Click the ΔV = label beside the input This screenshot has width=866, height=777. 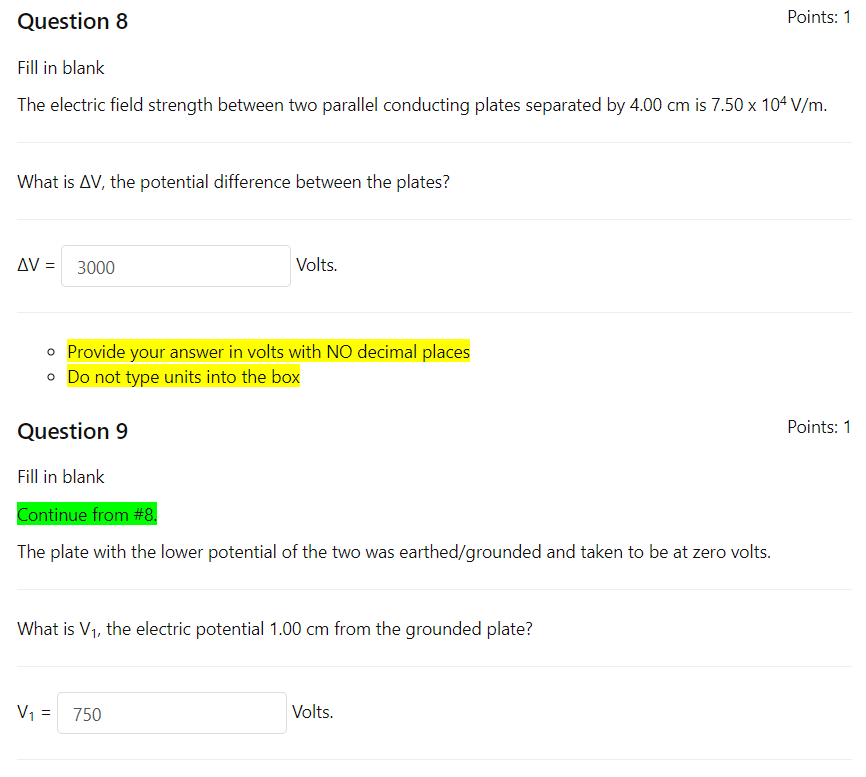coord(35,264)
